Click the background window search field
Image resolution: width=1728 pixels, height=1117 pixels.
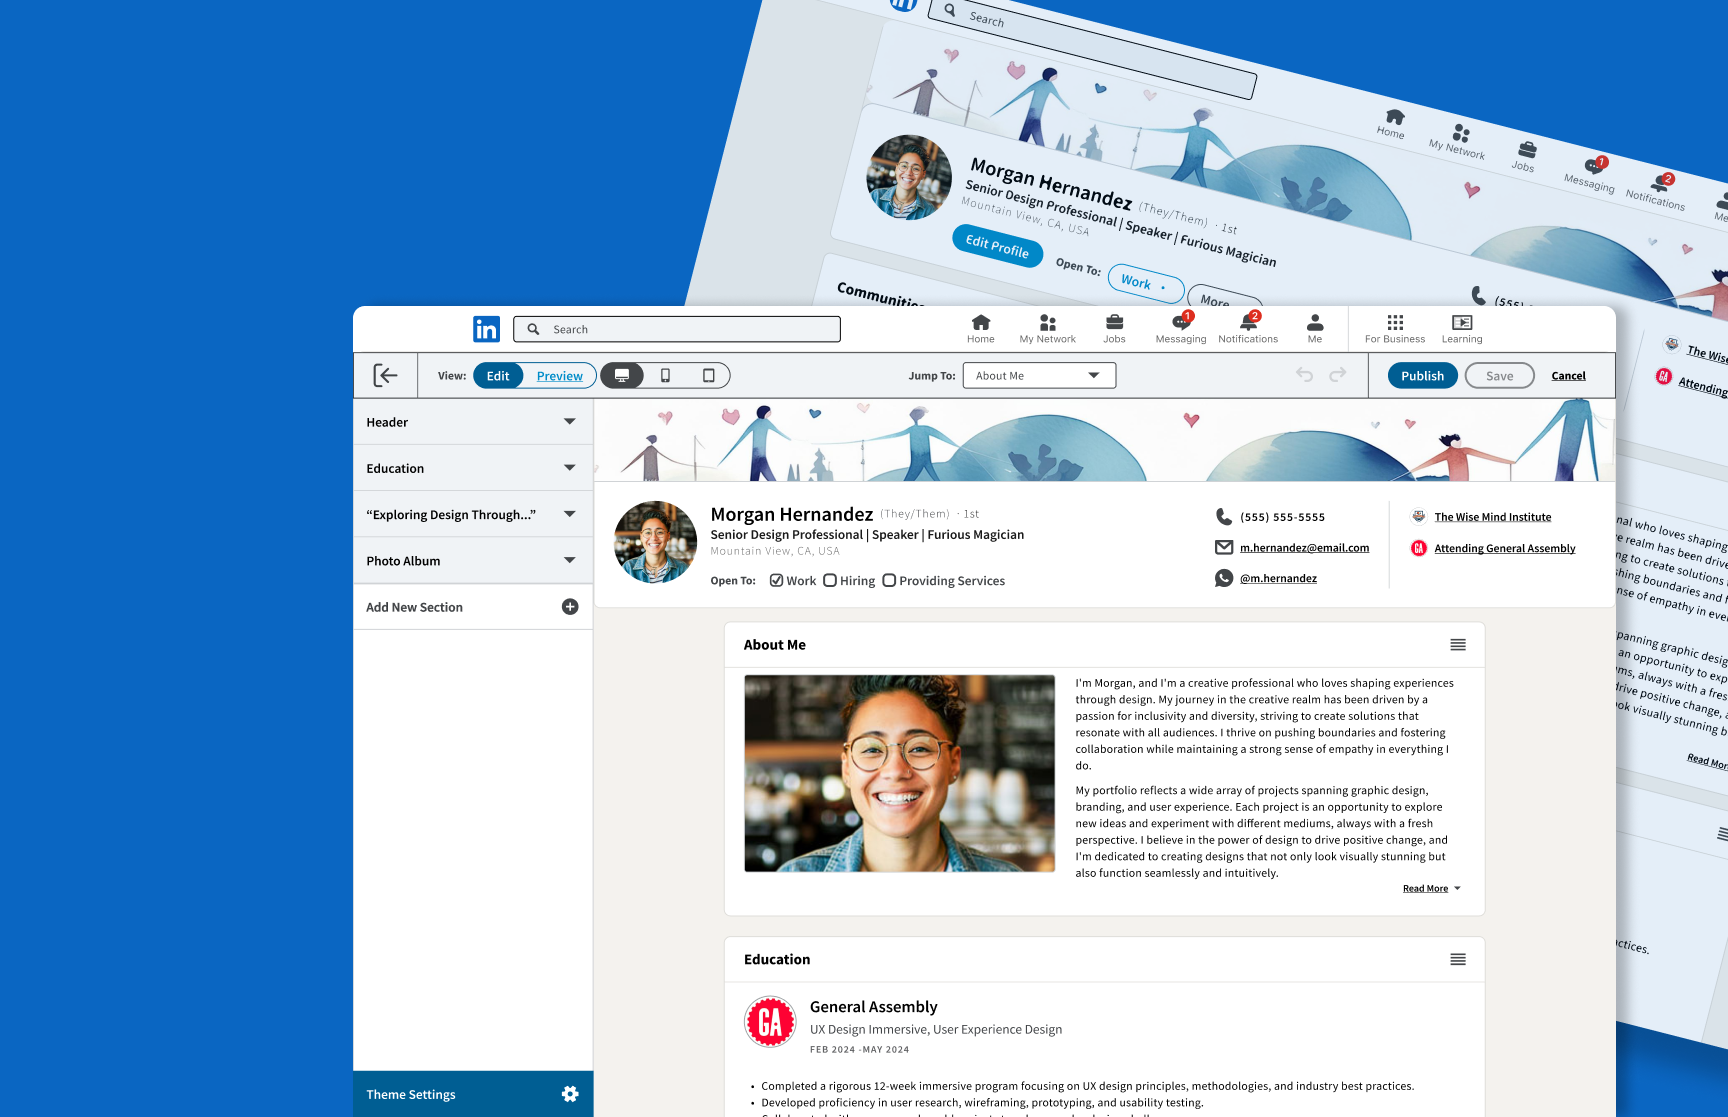pos(1092,48)
